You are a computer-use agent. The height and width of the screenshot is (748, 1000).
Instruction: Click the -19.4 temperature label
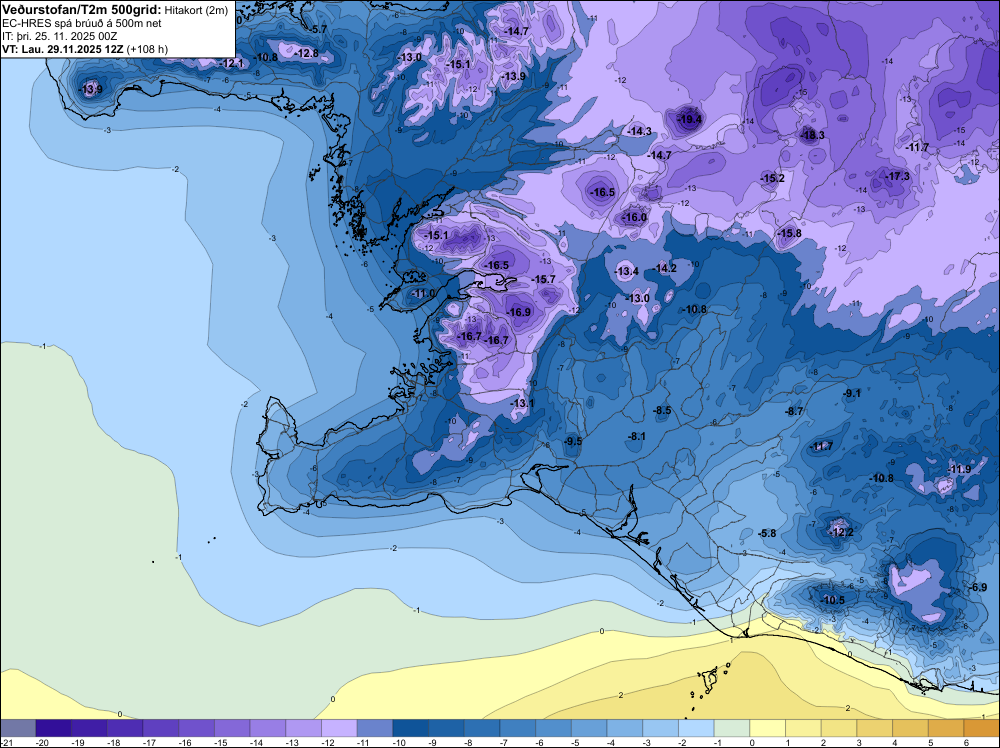point(689,119)
